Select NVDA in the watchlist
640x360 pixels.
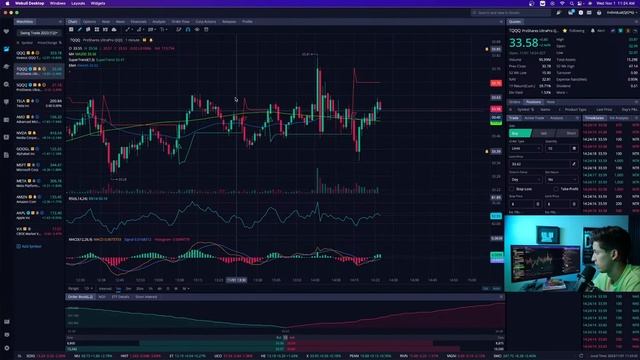(39, 135)
